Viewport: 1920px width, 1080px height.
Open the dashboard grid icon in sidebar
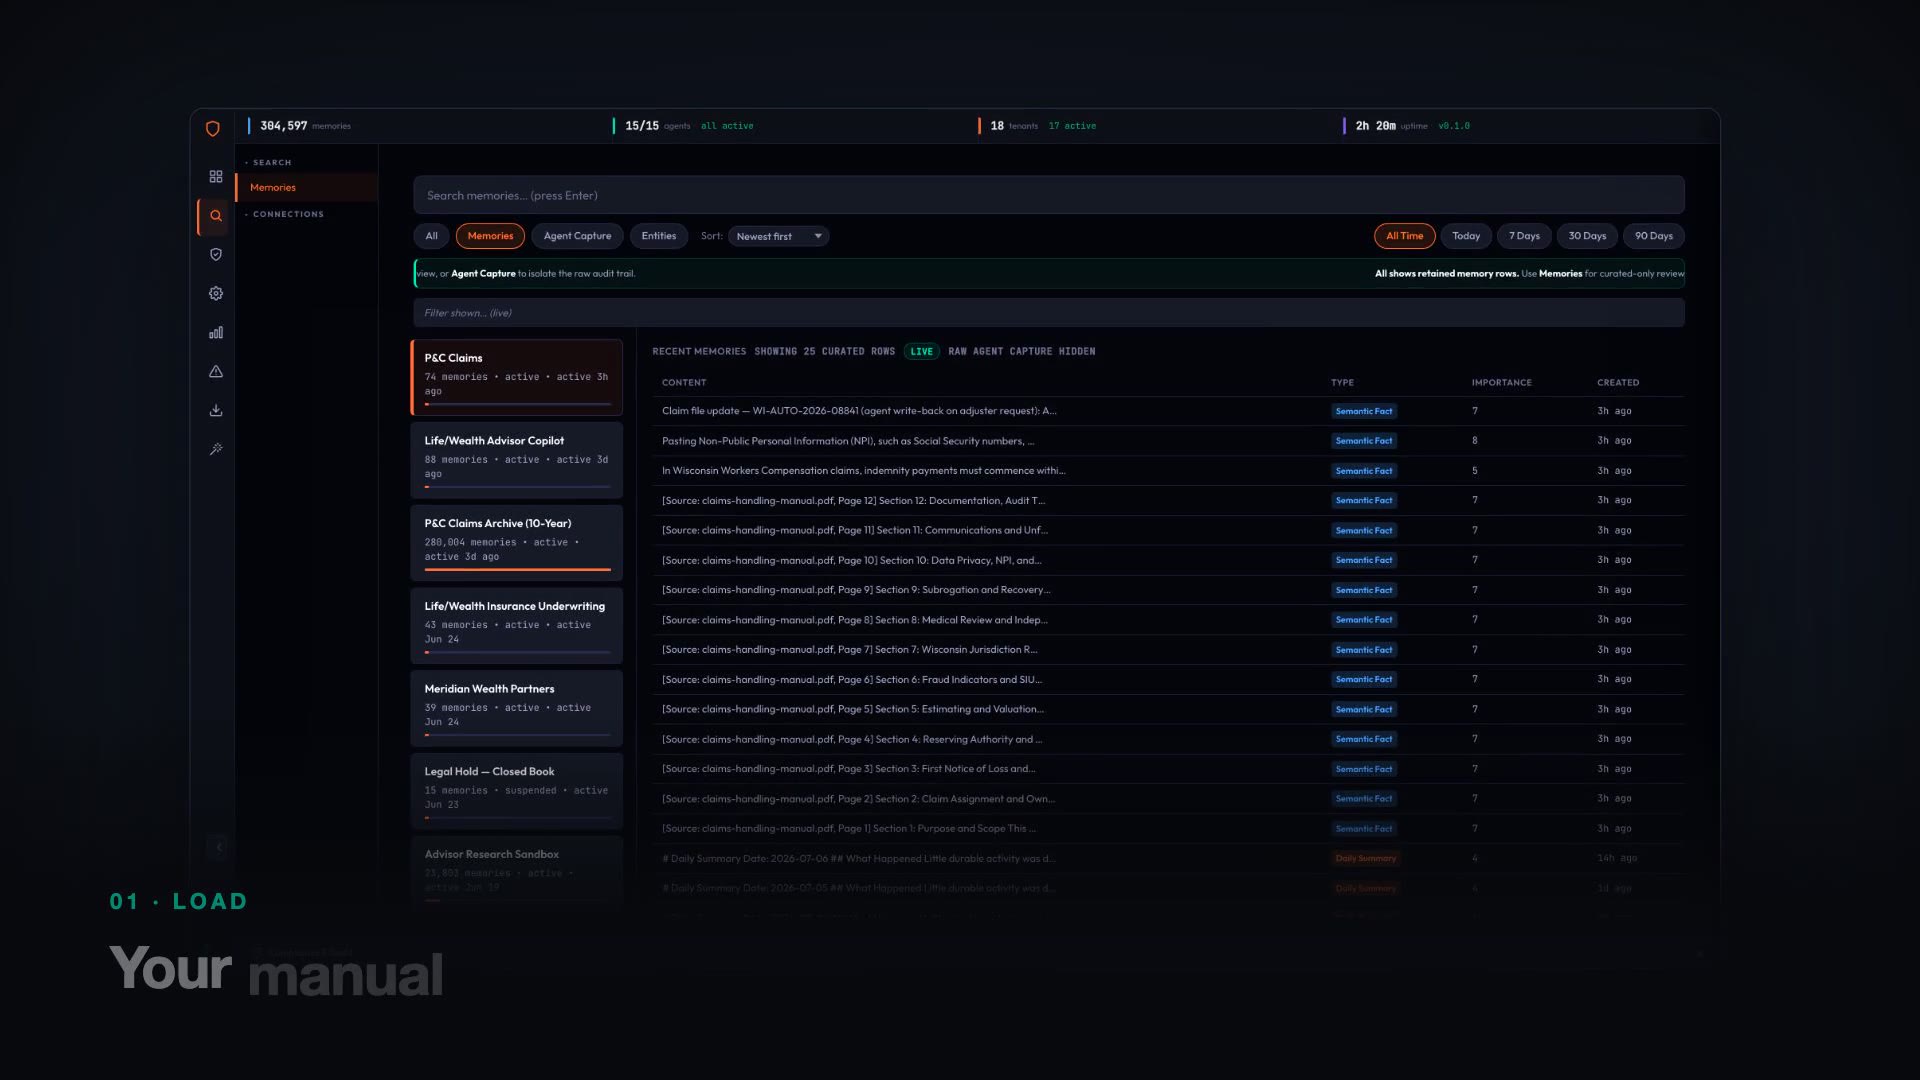[215, 177]
